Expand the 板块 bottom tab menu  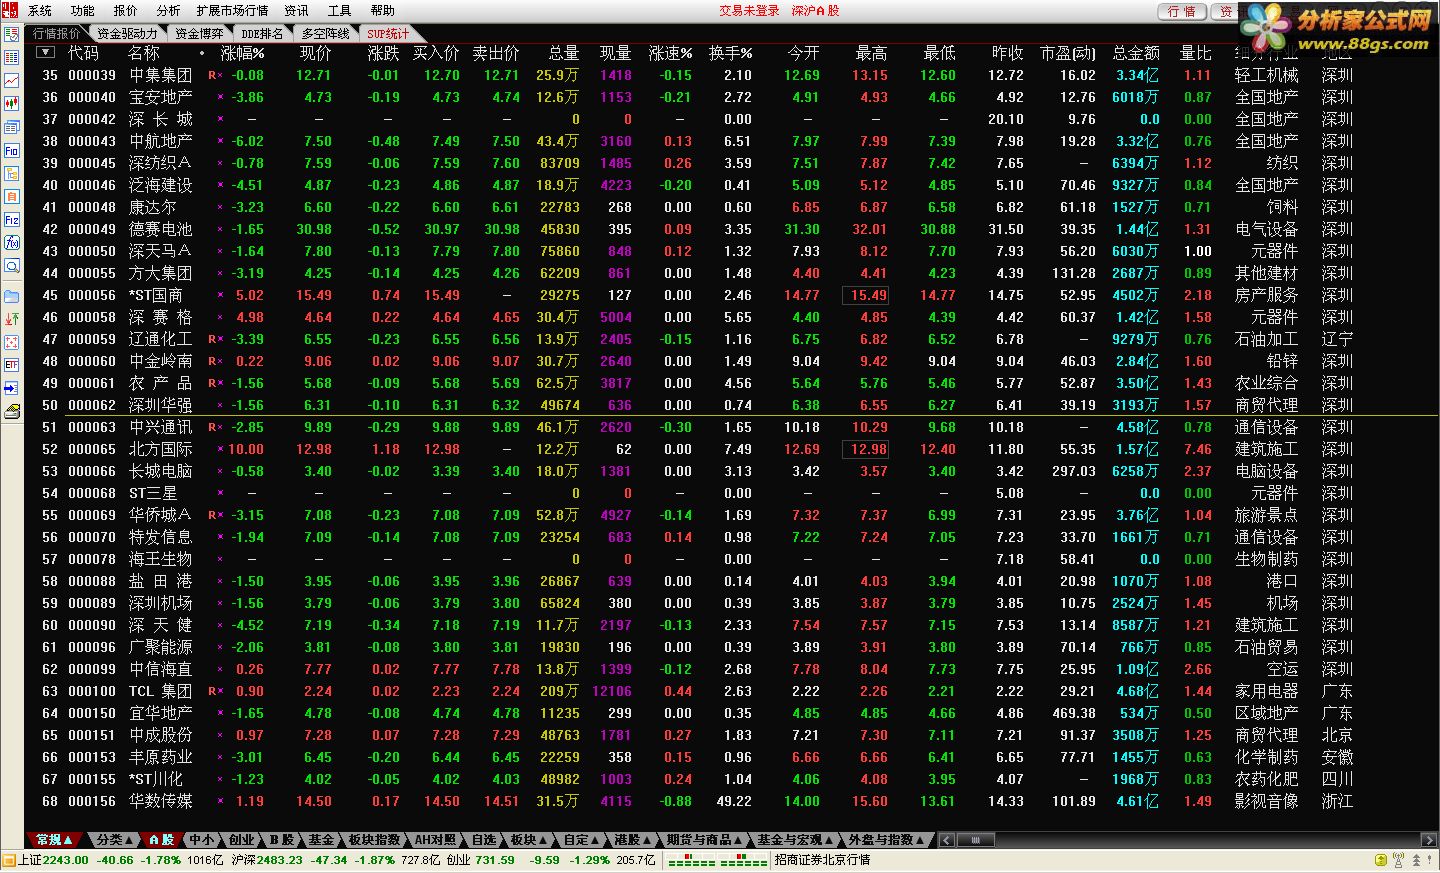[529, 840]
